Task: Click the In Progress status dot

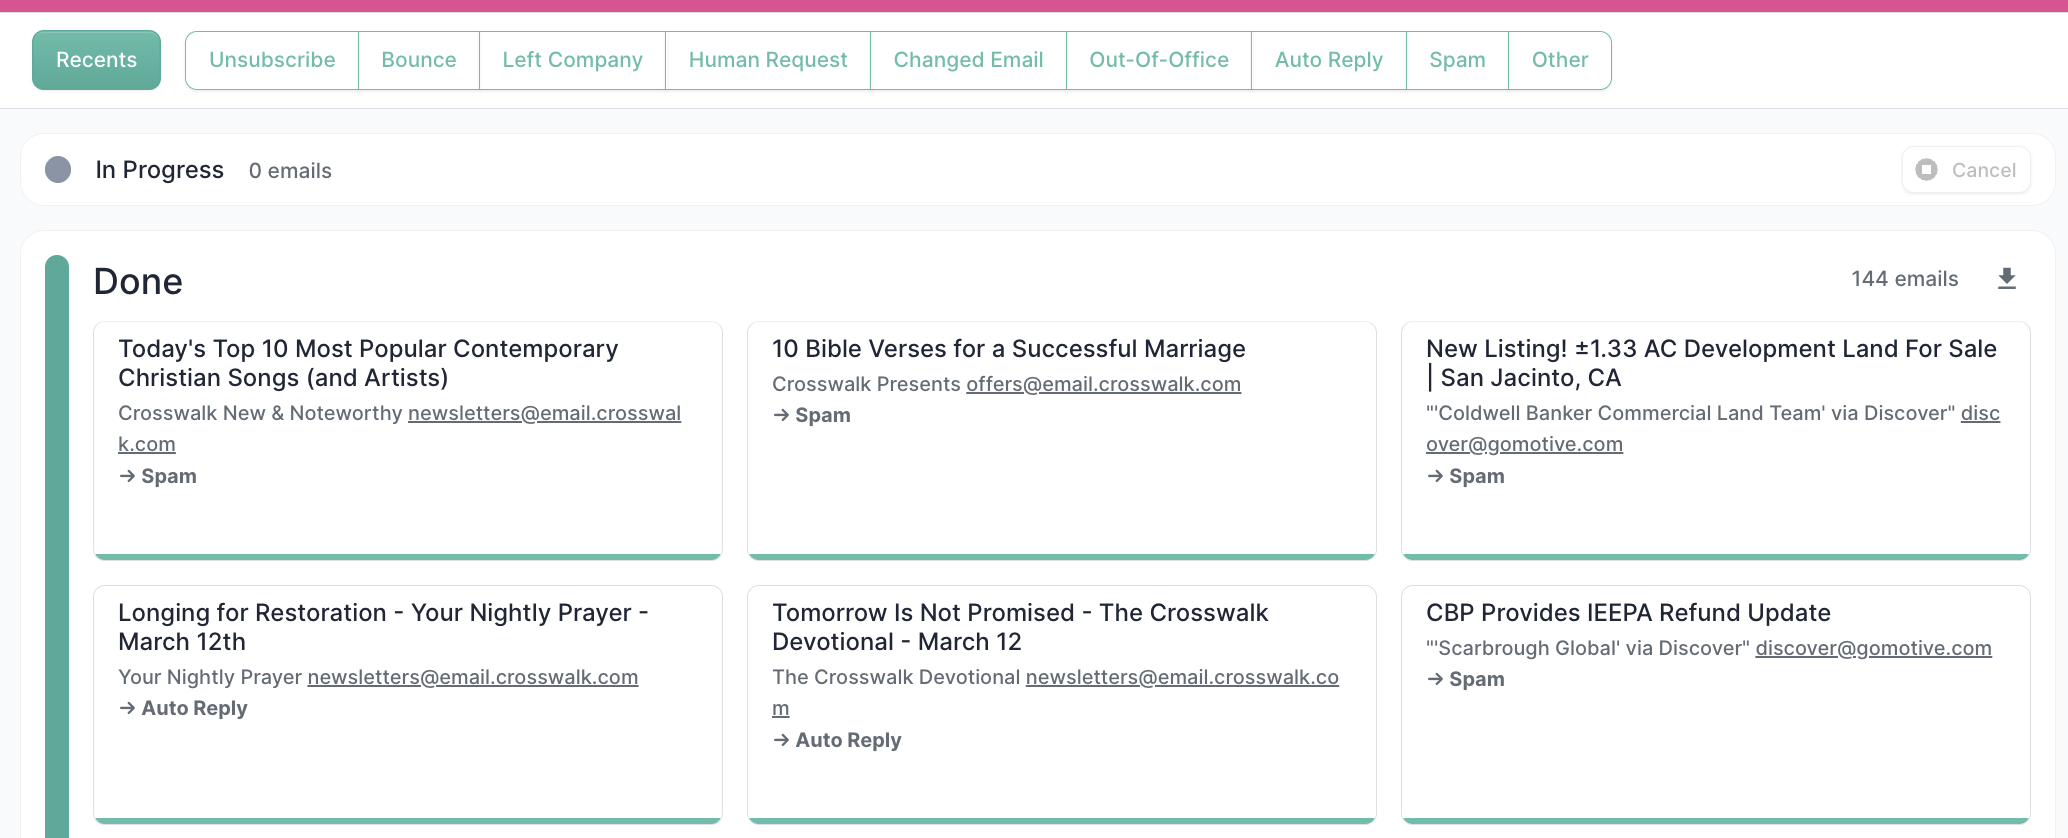Action: click(58, 170)
